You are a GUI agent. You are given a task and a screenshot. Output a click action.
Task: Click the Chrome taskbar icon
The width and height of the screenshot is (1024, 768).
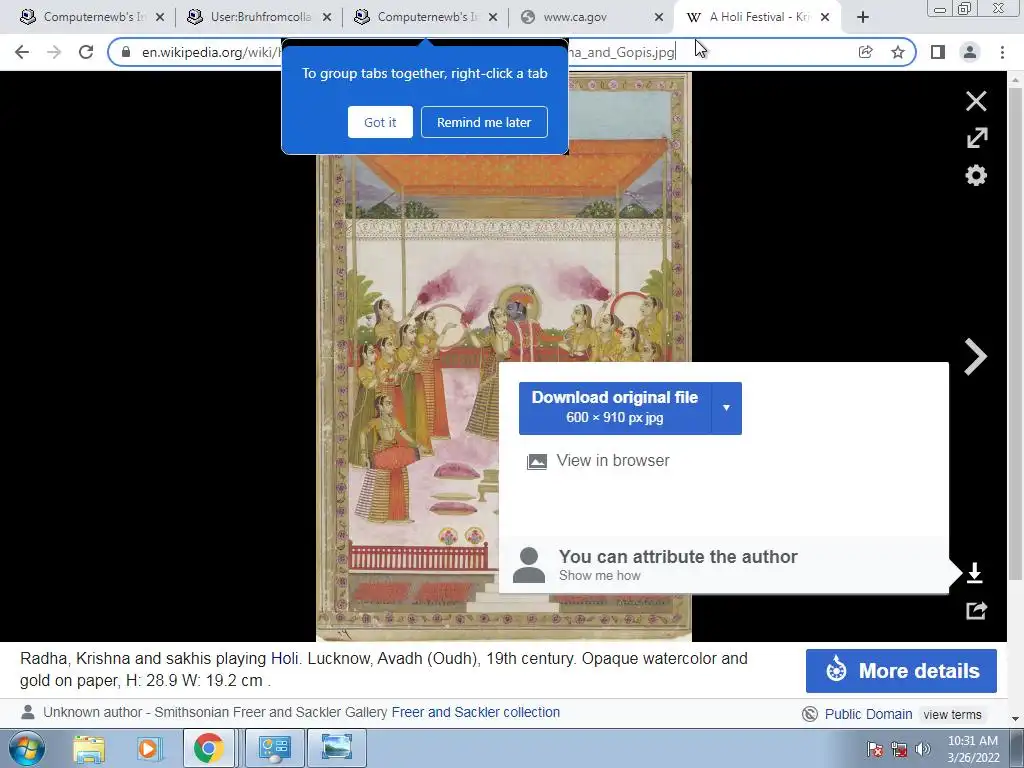click(x=208, y=749)
